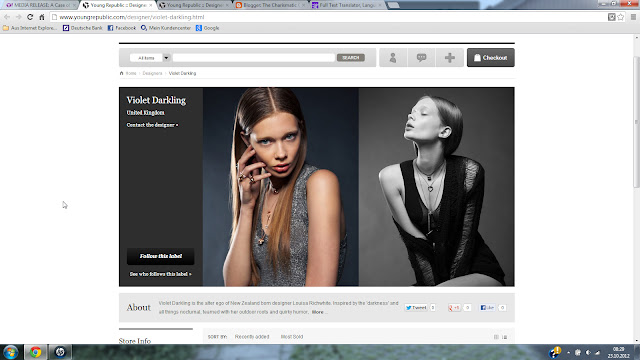Open the Windows Start button
The image size is (640, 360).
(11, 352)
